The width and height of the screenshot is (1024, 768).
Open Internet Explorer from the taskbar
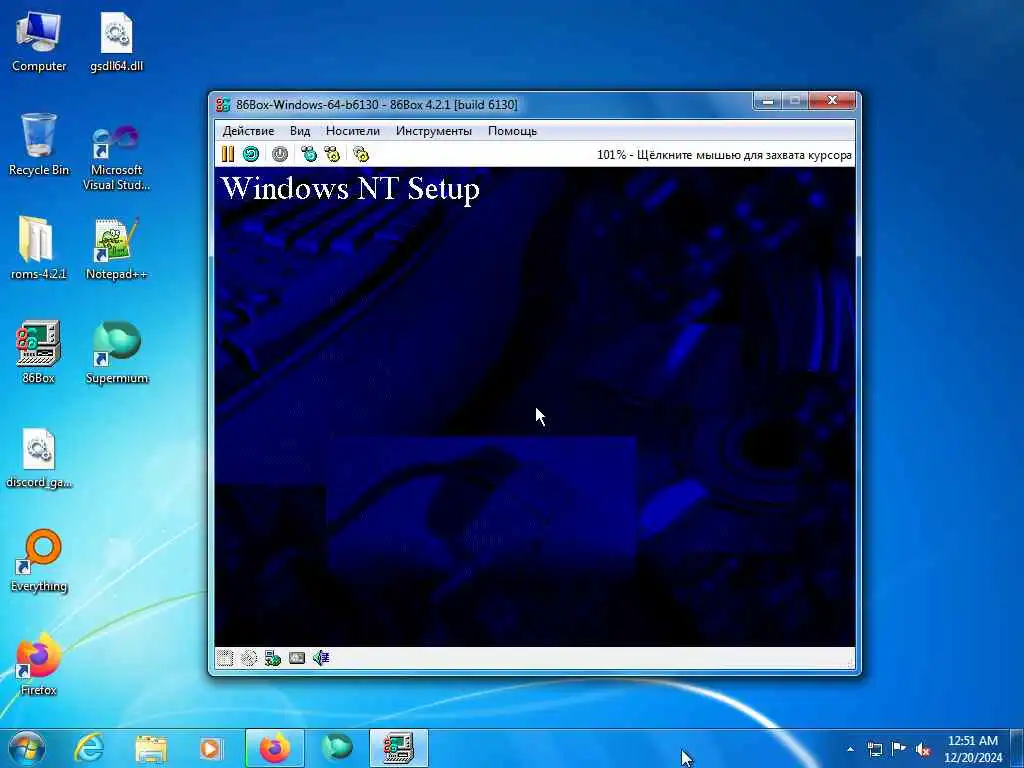click(x=89, y=748)
